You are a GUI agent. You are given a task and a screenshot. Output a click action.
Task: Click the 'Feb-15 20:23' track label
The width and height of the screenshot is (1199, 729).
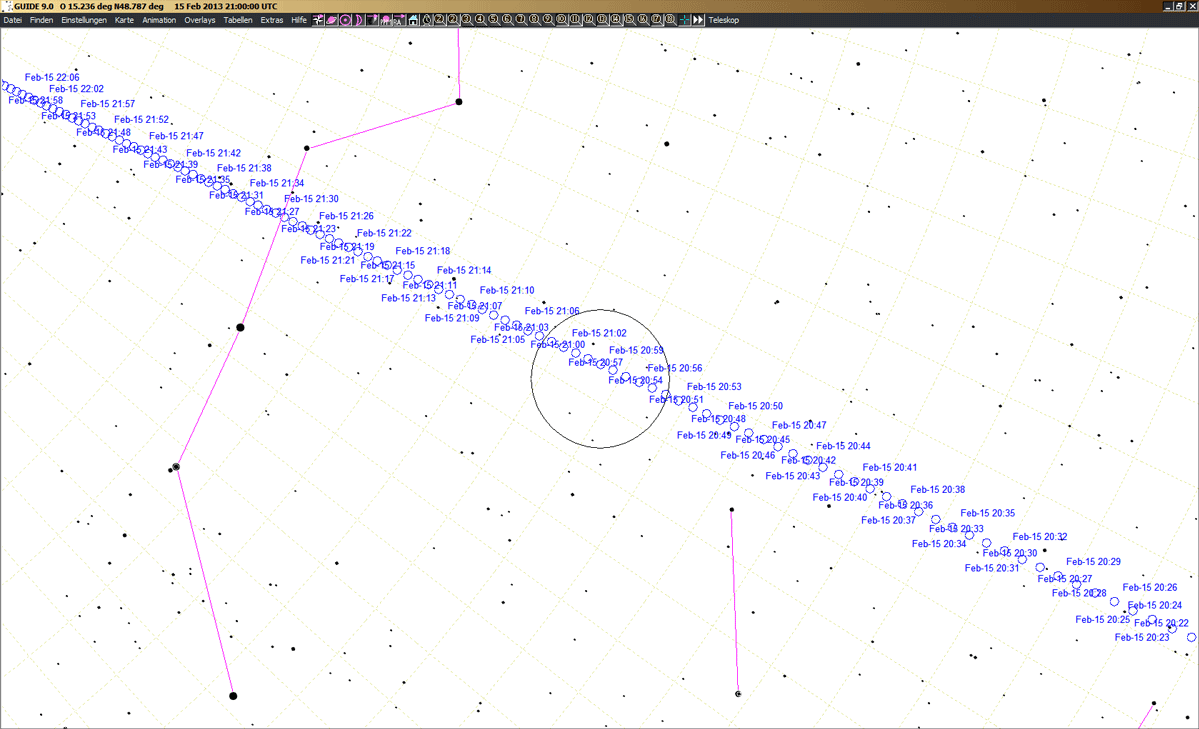coord(1142,637)
